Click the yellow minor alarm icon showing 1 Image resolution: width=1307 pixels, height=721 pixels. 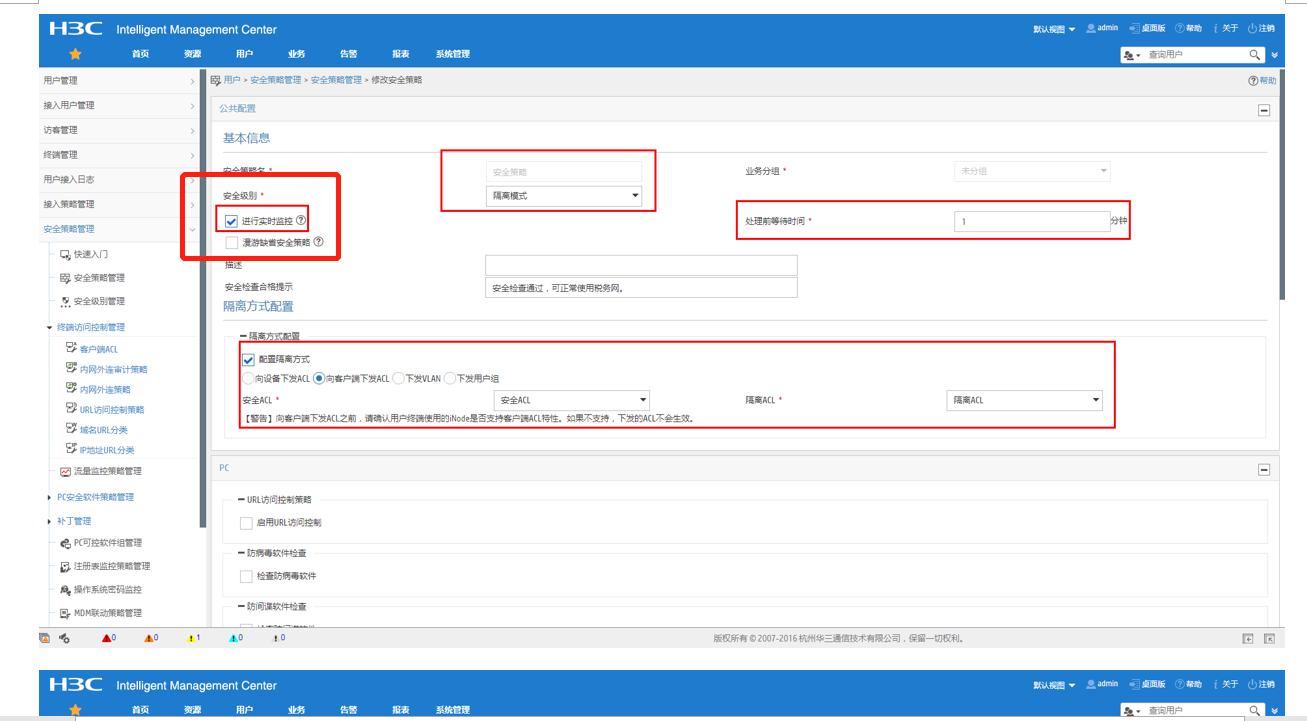point(191,638)
